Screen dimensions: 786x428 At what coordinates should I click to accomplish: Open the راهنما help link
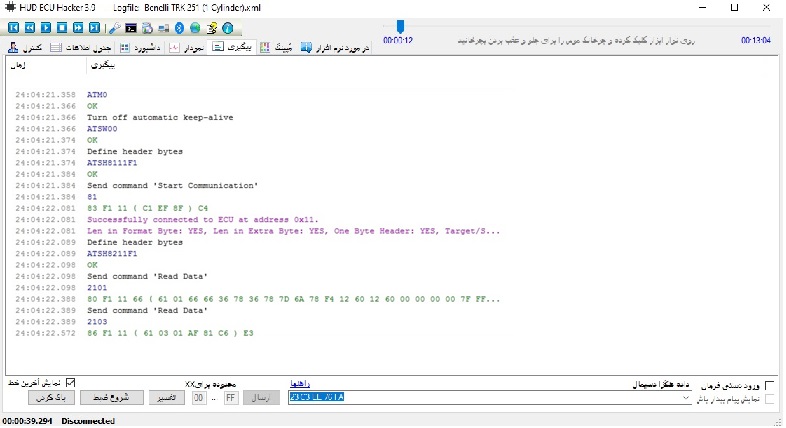pyautogui.click(x=300, y=384)
